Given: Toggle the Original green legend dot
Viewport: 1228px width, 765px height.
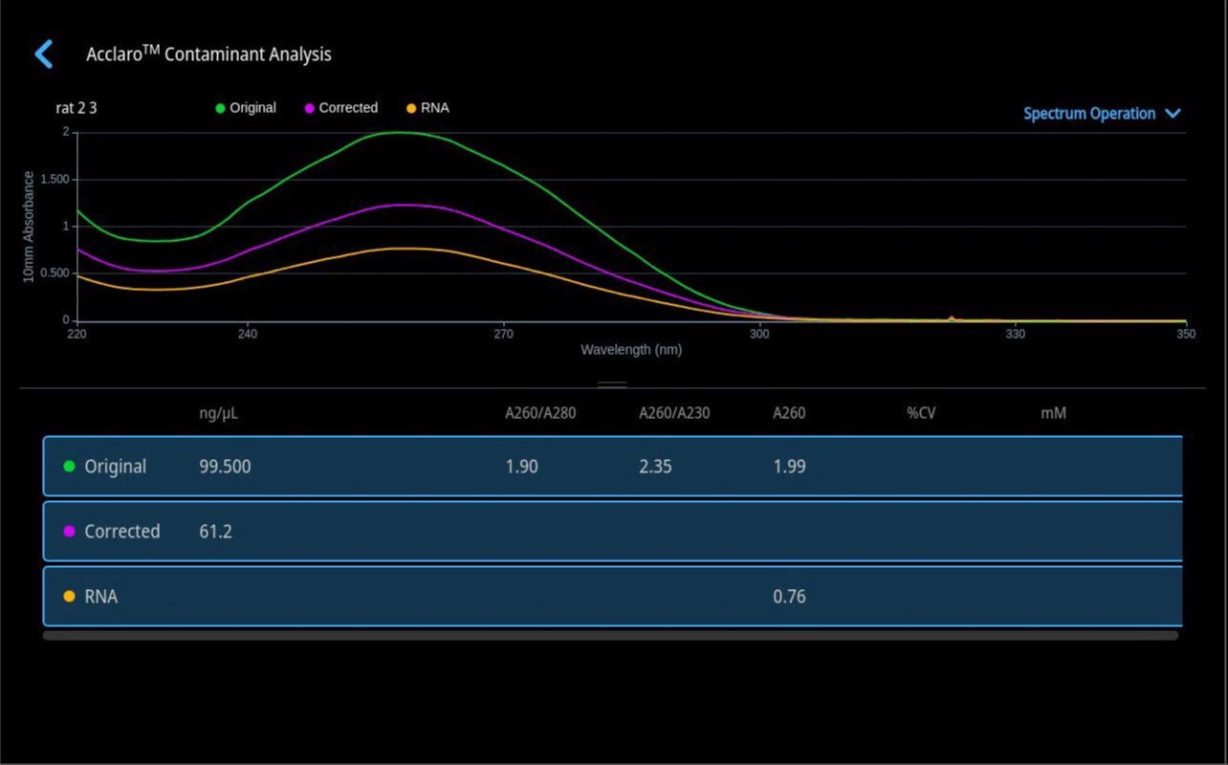Looking at the screenshot, I should [x=220, y=108].
